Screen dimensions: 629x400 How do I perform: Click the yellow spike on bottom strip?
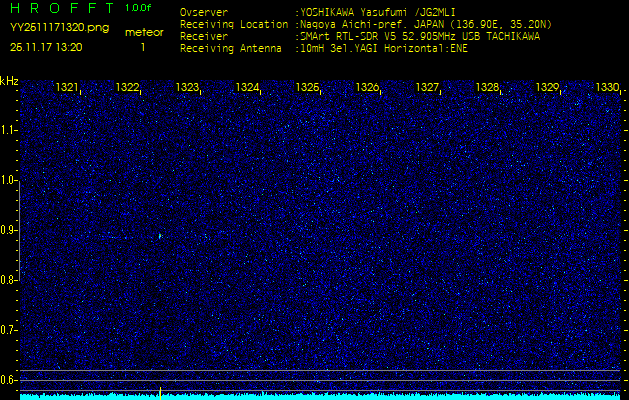pos(160,391)
